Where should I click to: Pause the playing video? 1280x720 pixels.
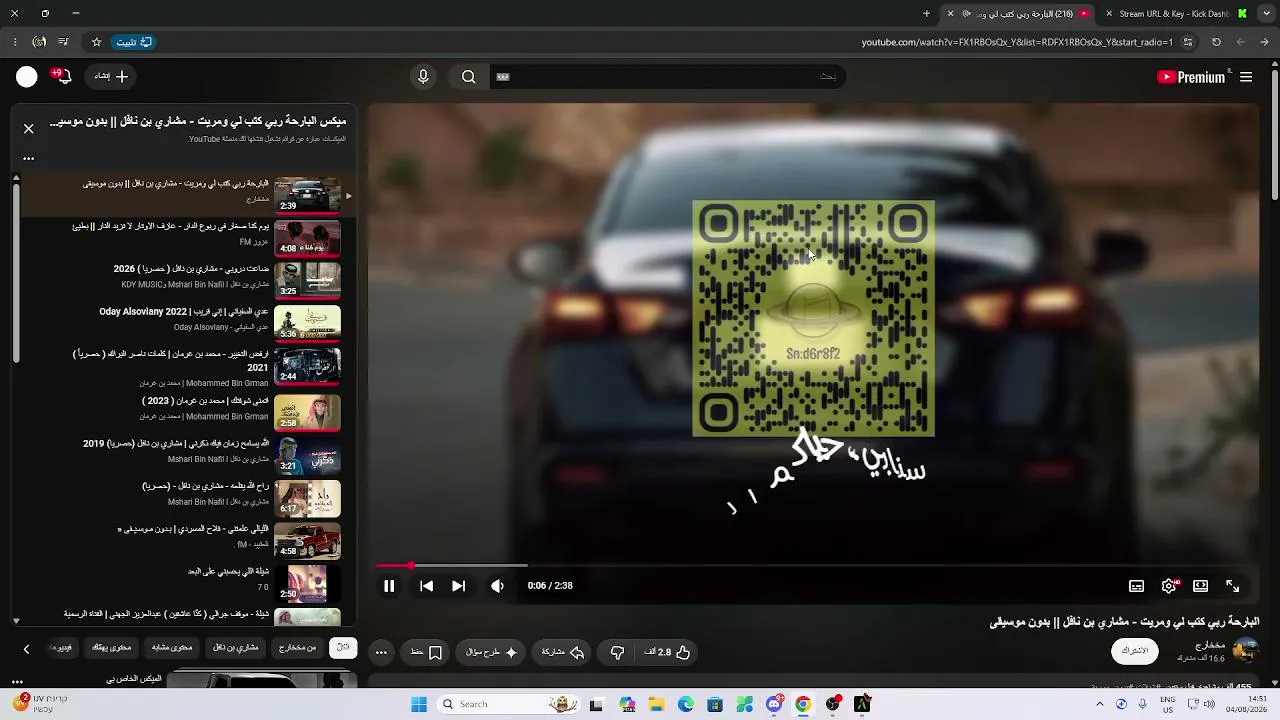pos(389,586)
